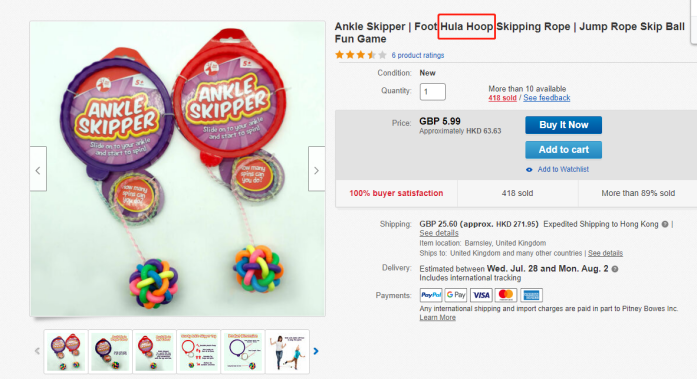
Task: Click the star rating display
Action: (x=361, y=55)
